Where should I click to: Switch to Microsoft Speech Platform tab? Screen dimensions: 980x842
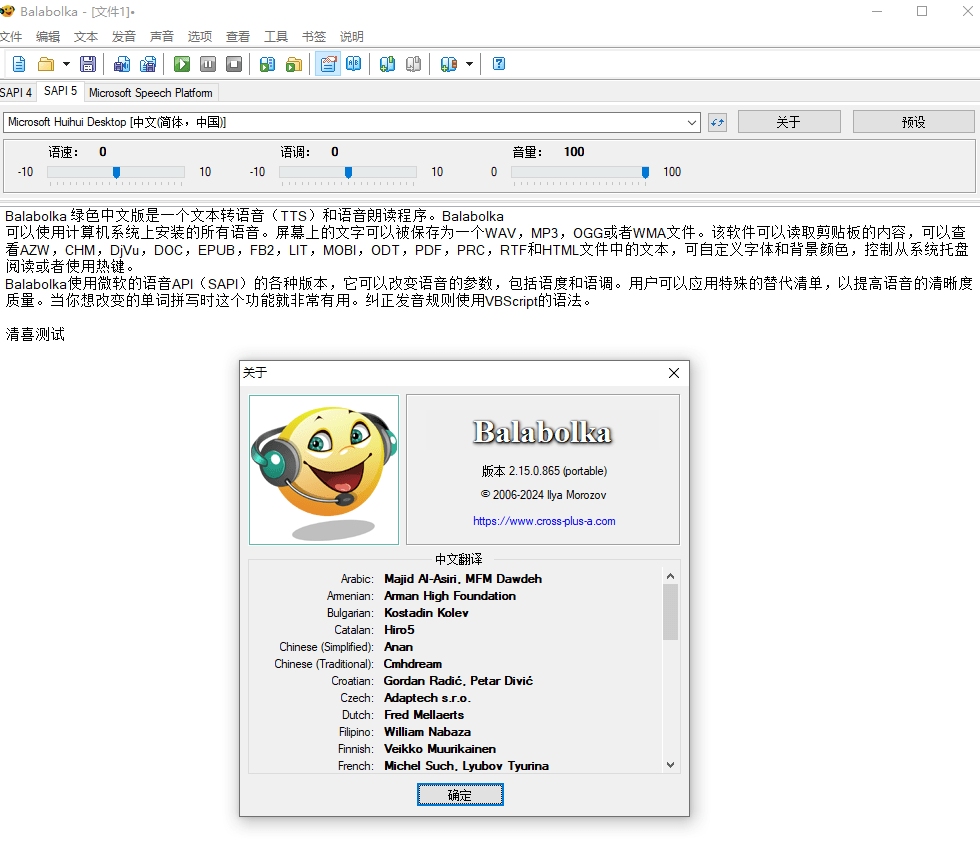[151, 93]
